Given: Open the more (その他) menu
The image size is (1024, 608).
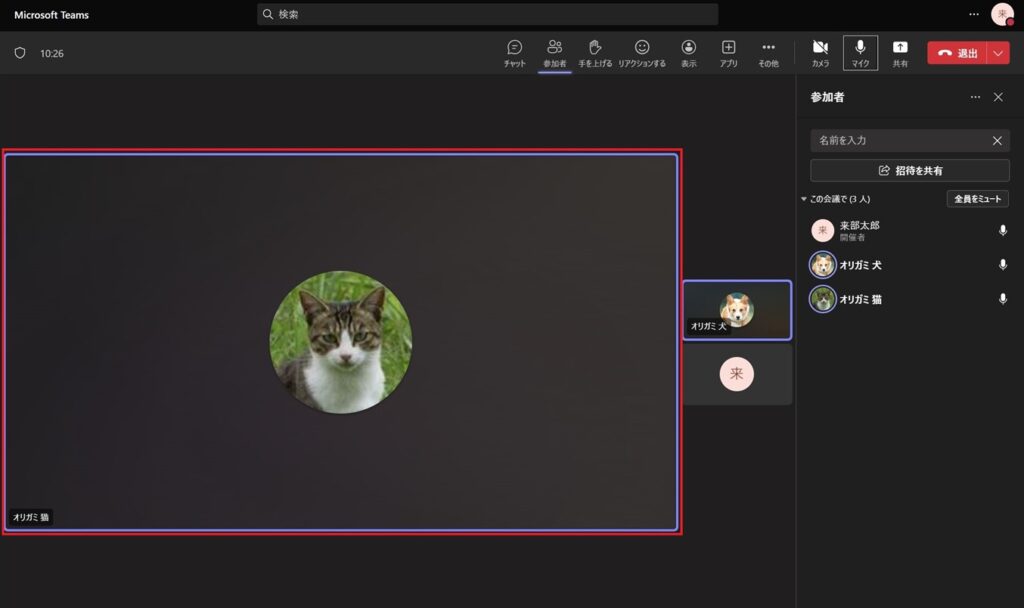Looking at the screenshot, I should click(x=768, y=52).
